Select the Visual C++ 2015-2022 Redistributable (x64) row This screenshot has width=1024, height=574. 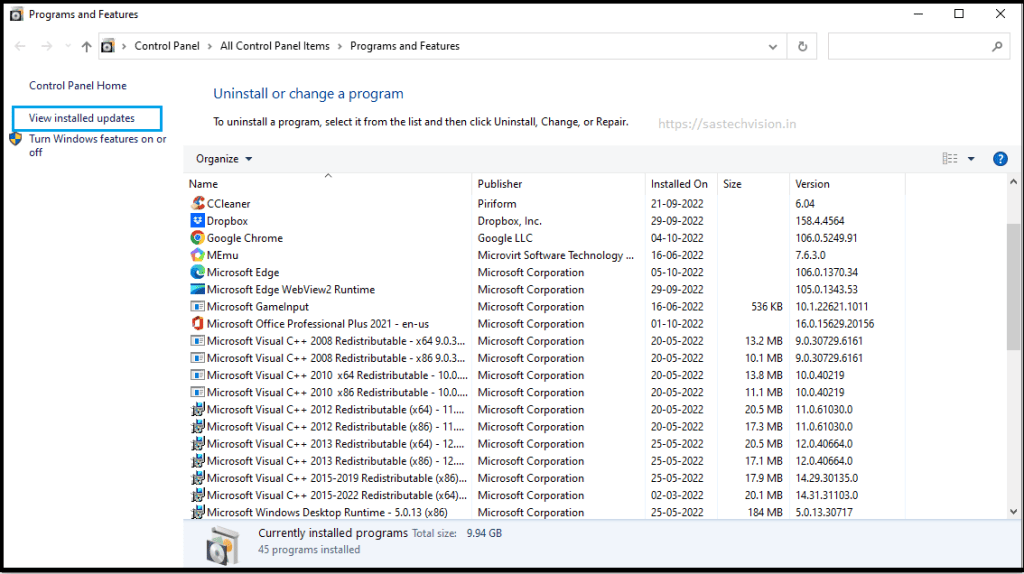click(x=545, y=495)
